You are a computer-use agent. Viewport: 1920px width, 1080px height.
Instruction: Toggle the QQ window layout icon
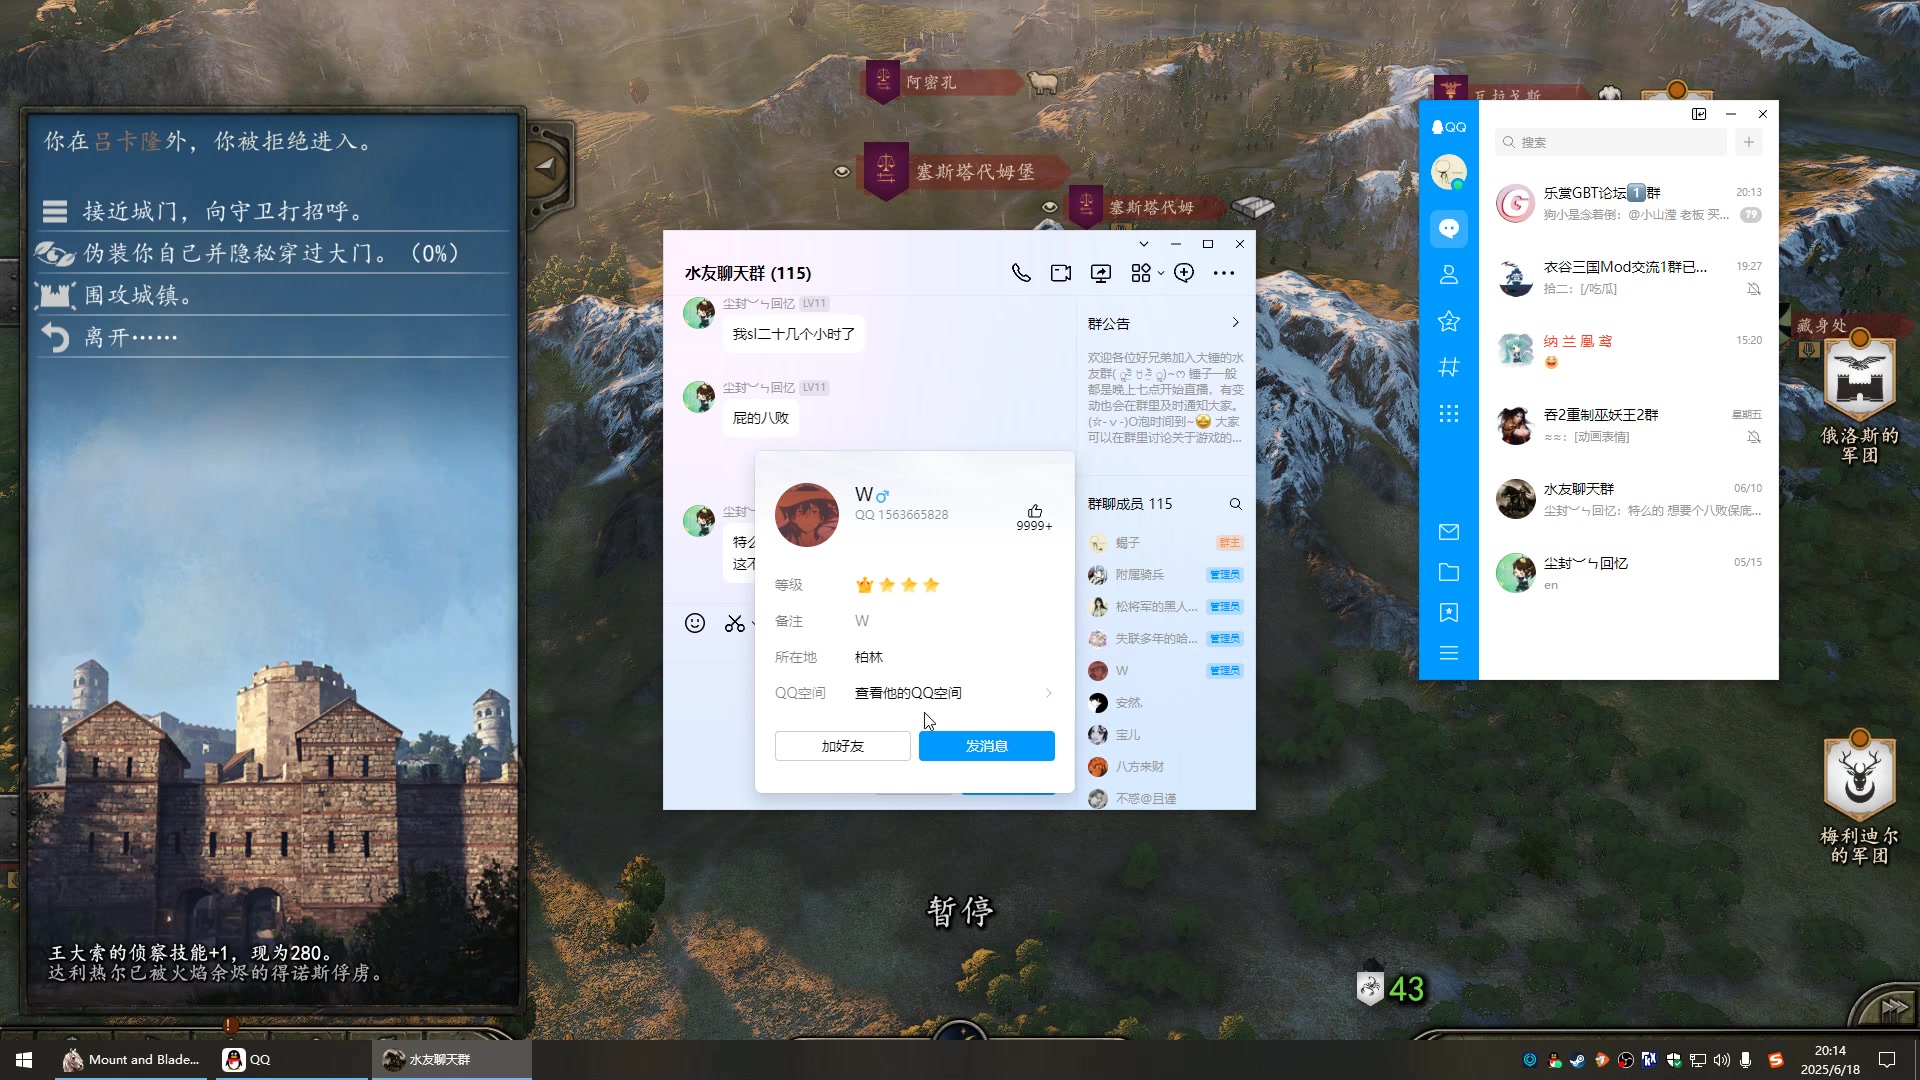click(1699, 114)
